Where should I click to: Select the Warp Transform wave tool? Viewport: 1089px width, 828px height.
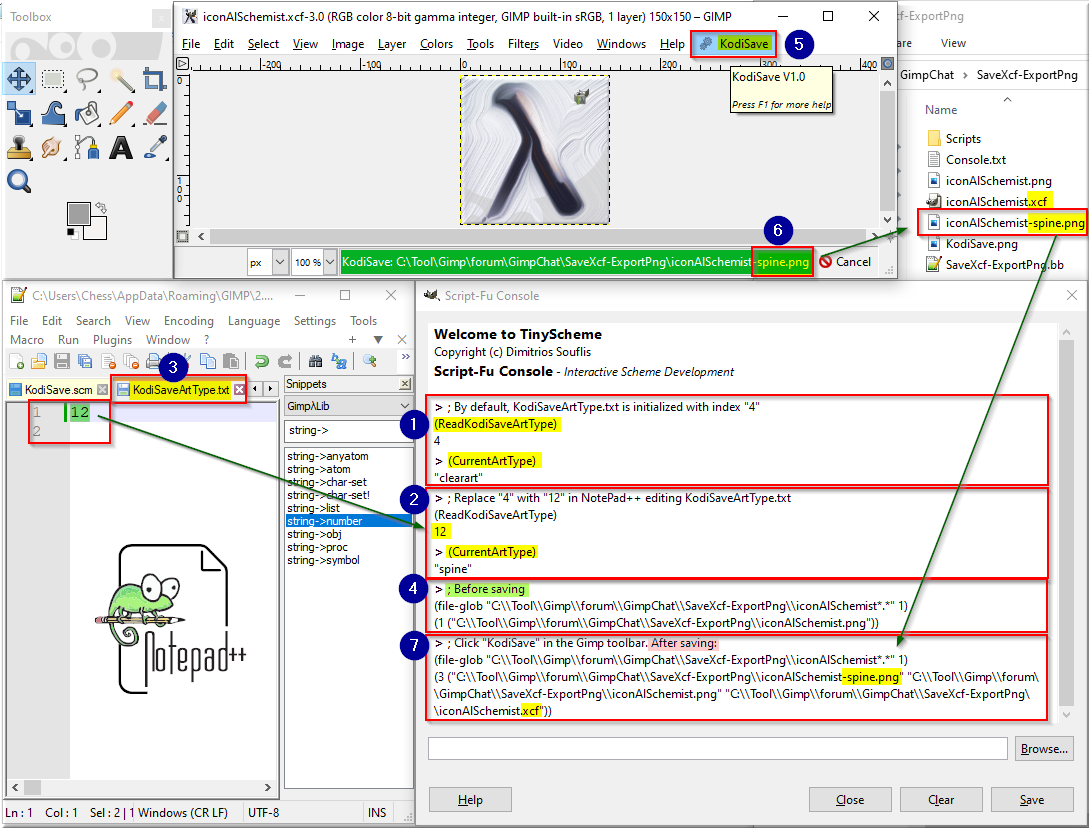53,113
